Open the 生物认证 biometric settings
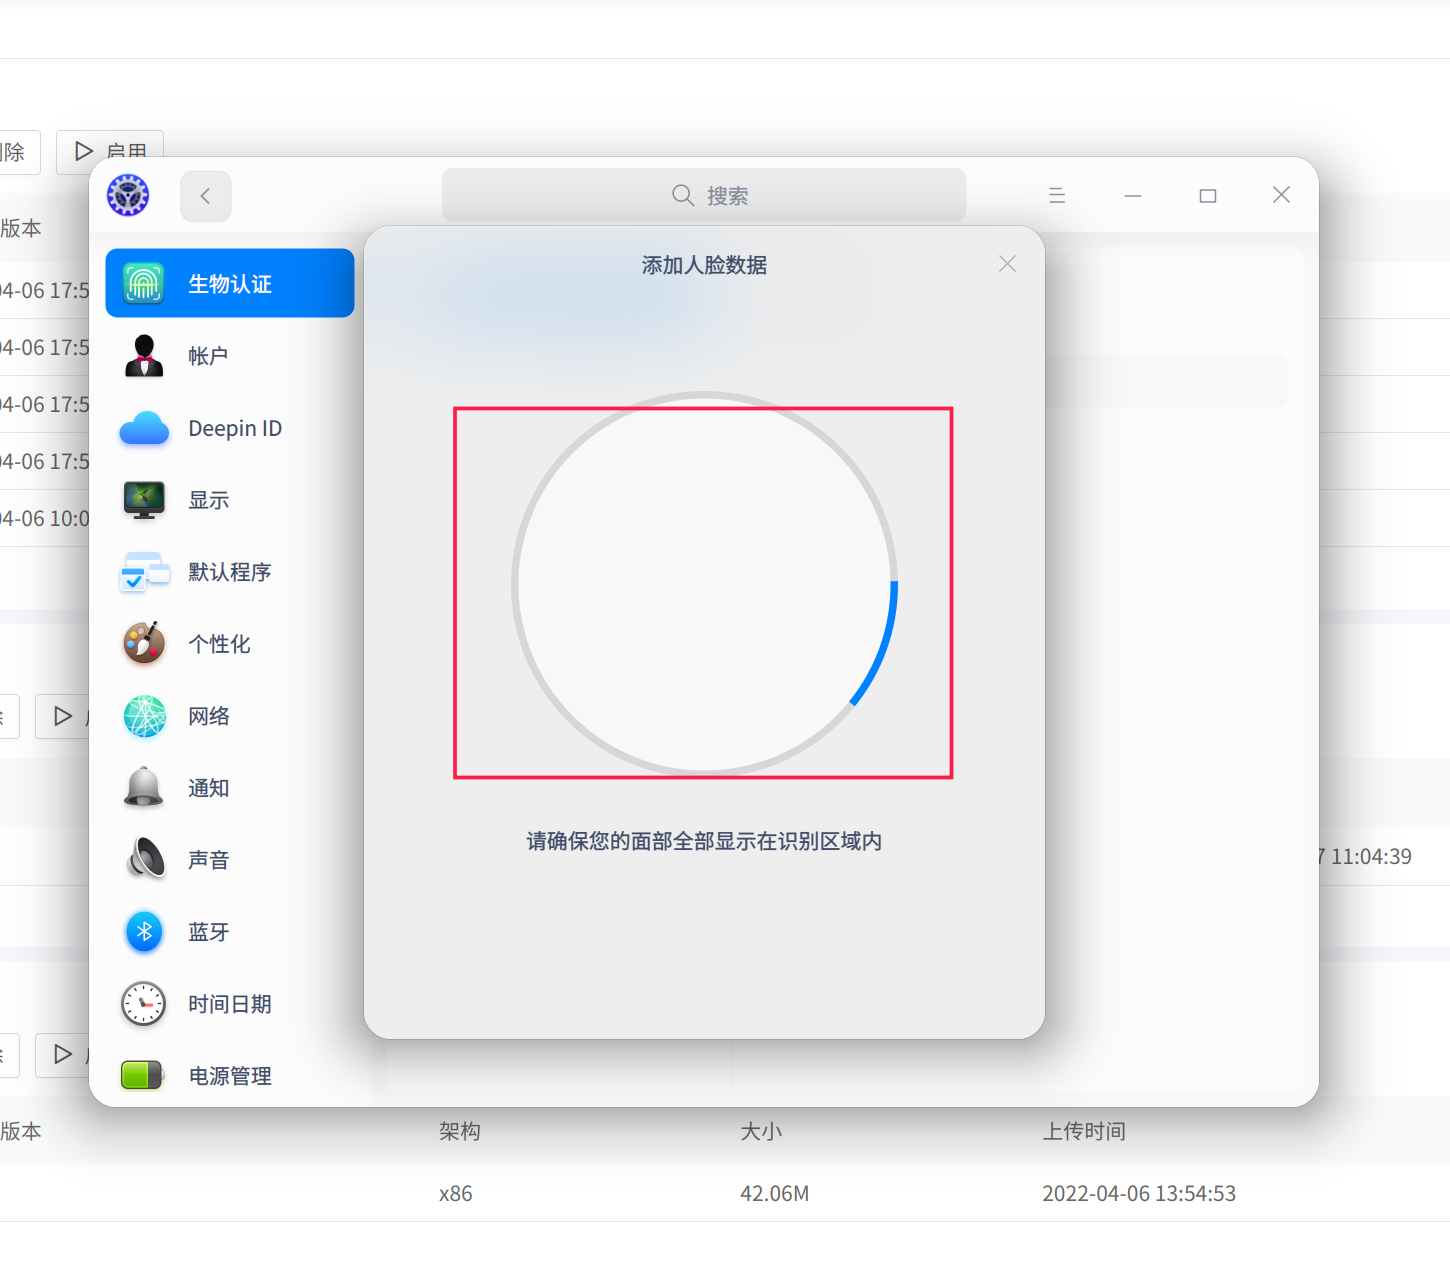This screenshot has width=1450, height=1266. pos(229,283)
